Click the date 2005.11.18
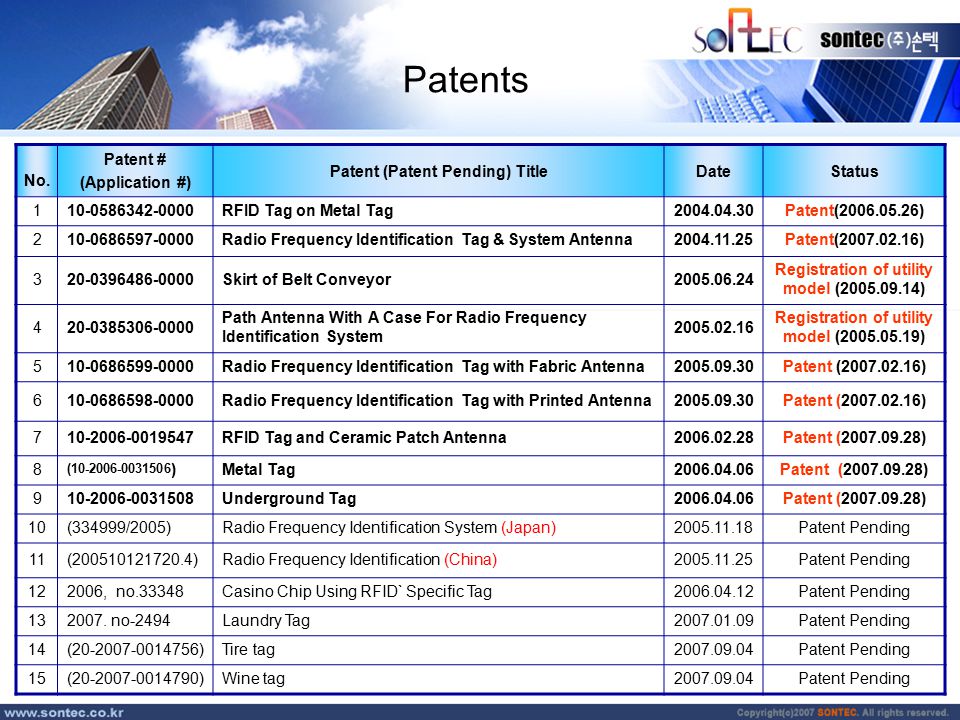The height and width of the screenshot is (720, 960). [x=713, y=527]
